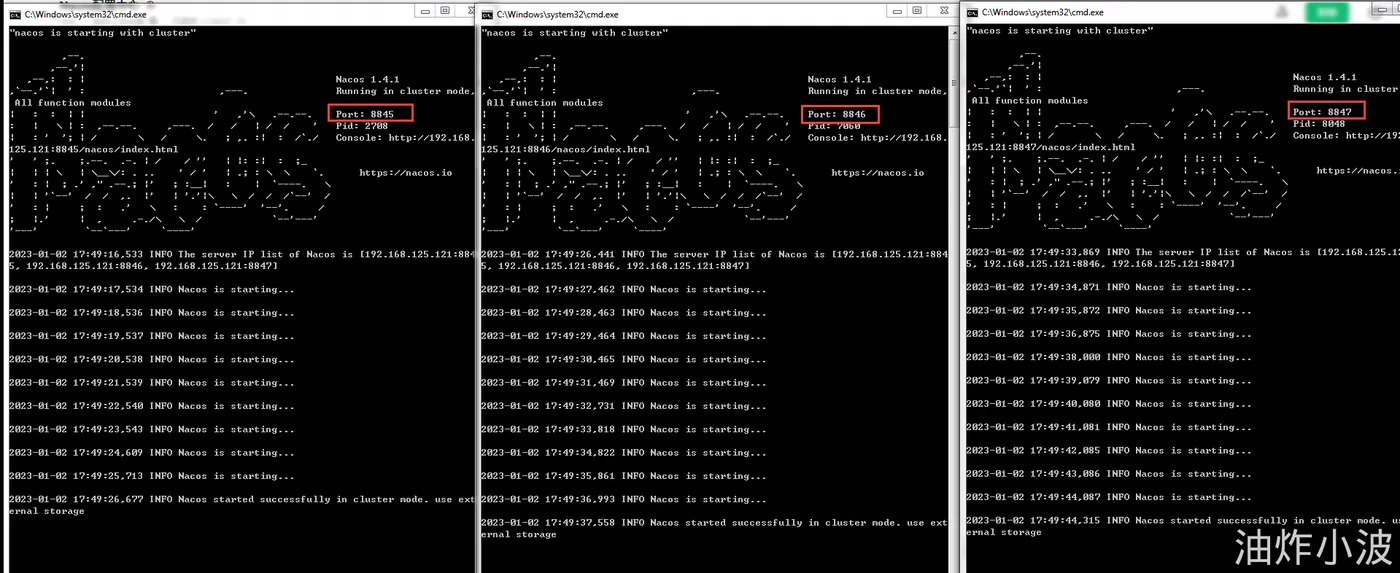The height and width of the screenshot is (573, 1400).
Task: Click 'nacos is starting with cluster' in port 8846 window
Action: (575, 32)
